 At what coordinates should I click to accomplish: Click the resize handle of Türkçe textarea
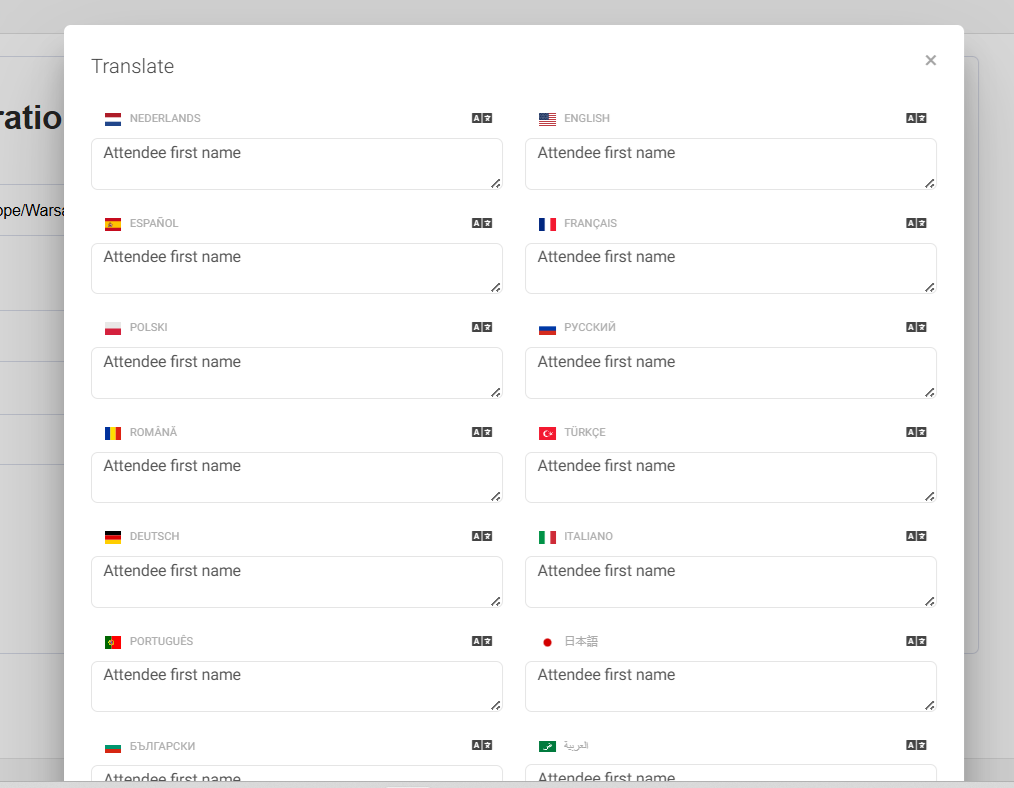(929, 496)
